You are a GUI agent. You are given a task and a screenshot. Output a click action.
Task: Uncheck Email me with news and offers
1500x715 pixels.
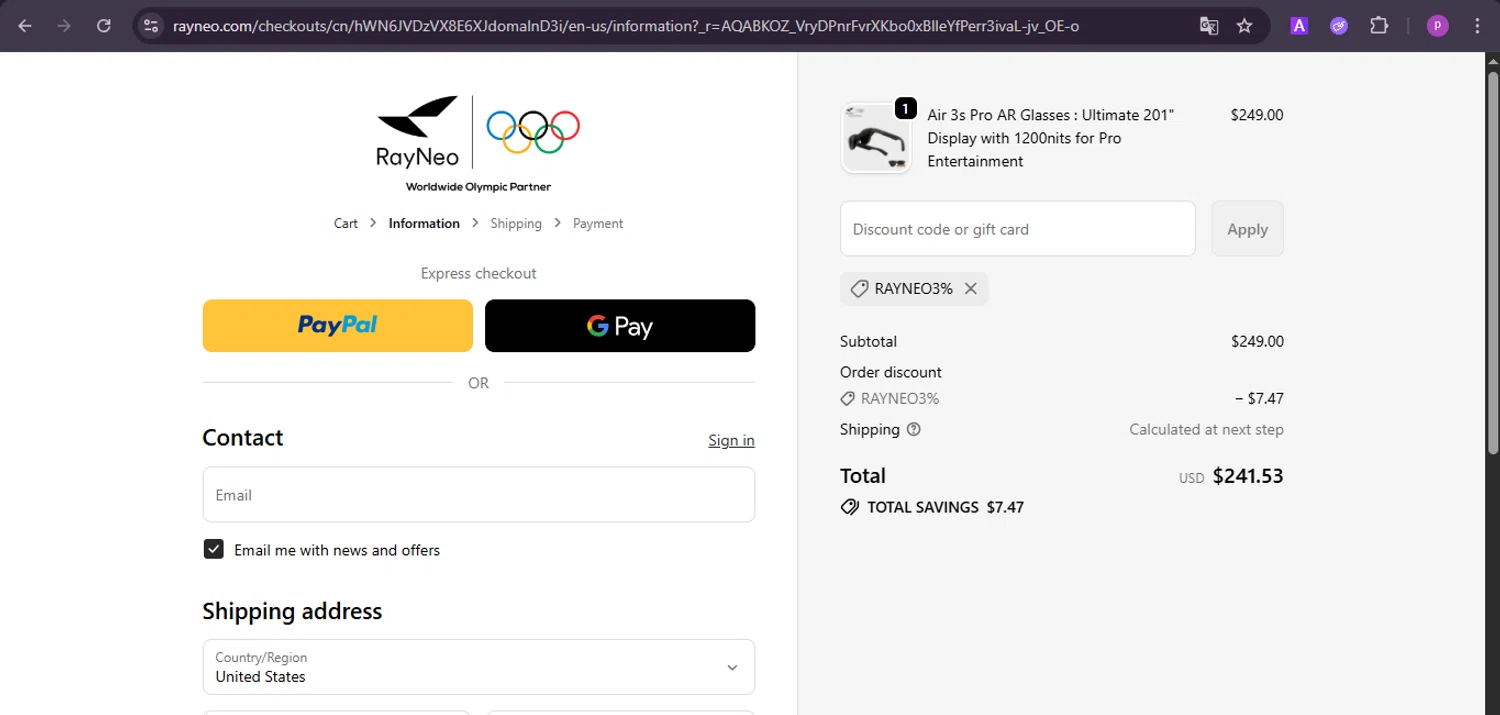(213, 549)
